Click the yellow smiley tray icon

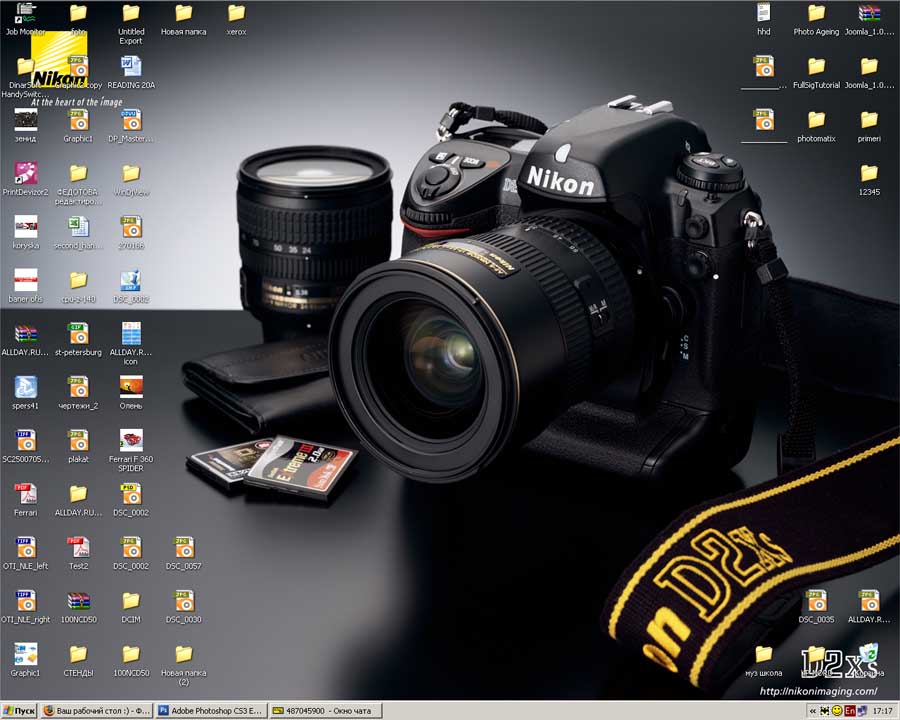(837, 711)
